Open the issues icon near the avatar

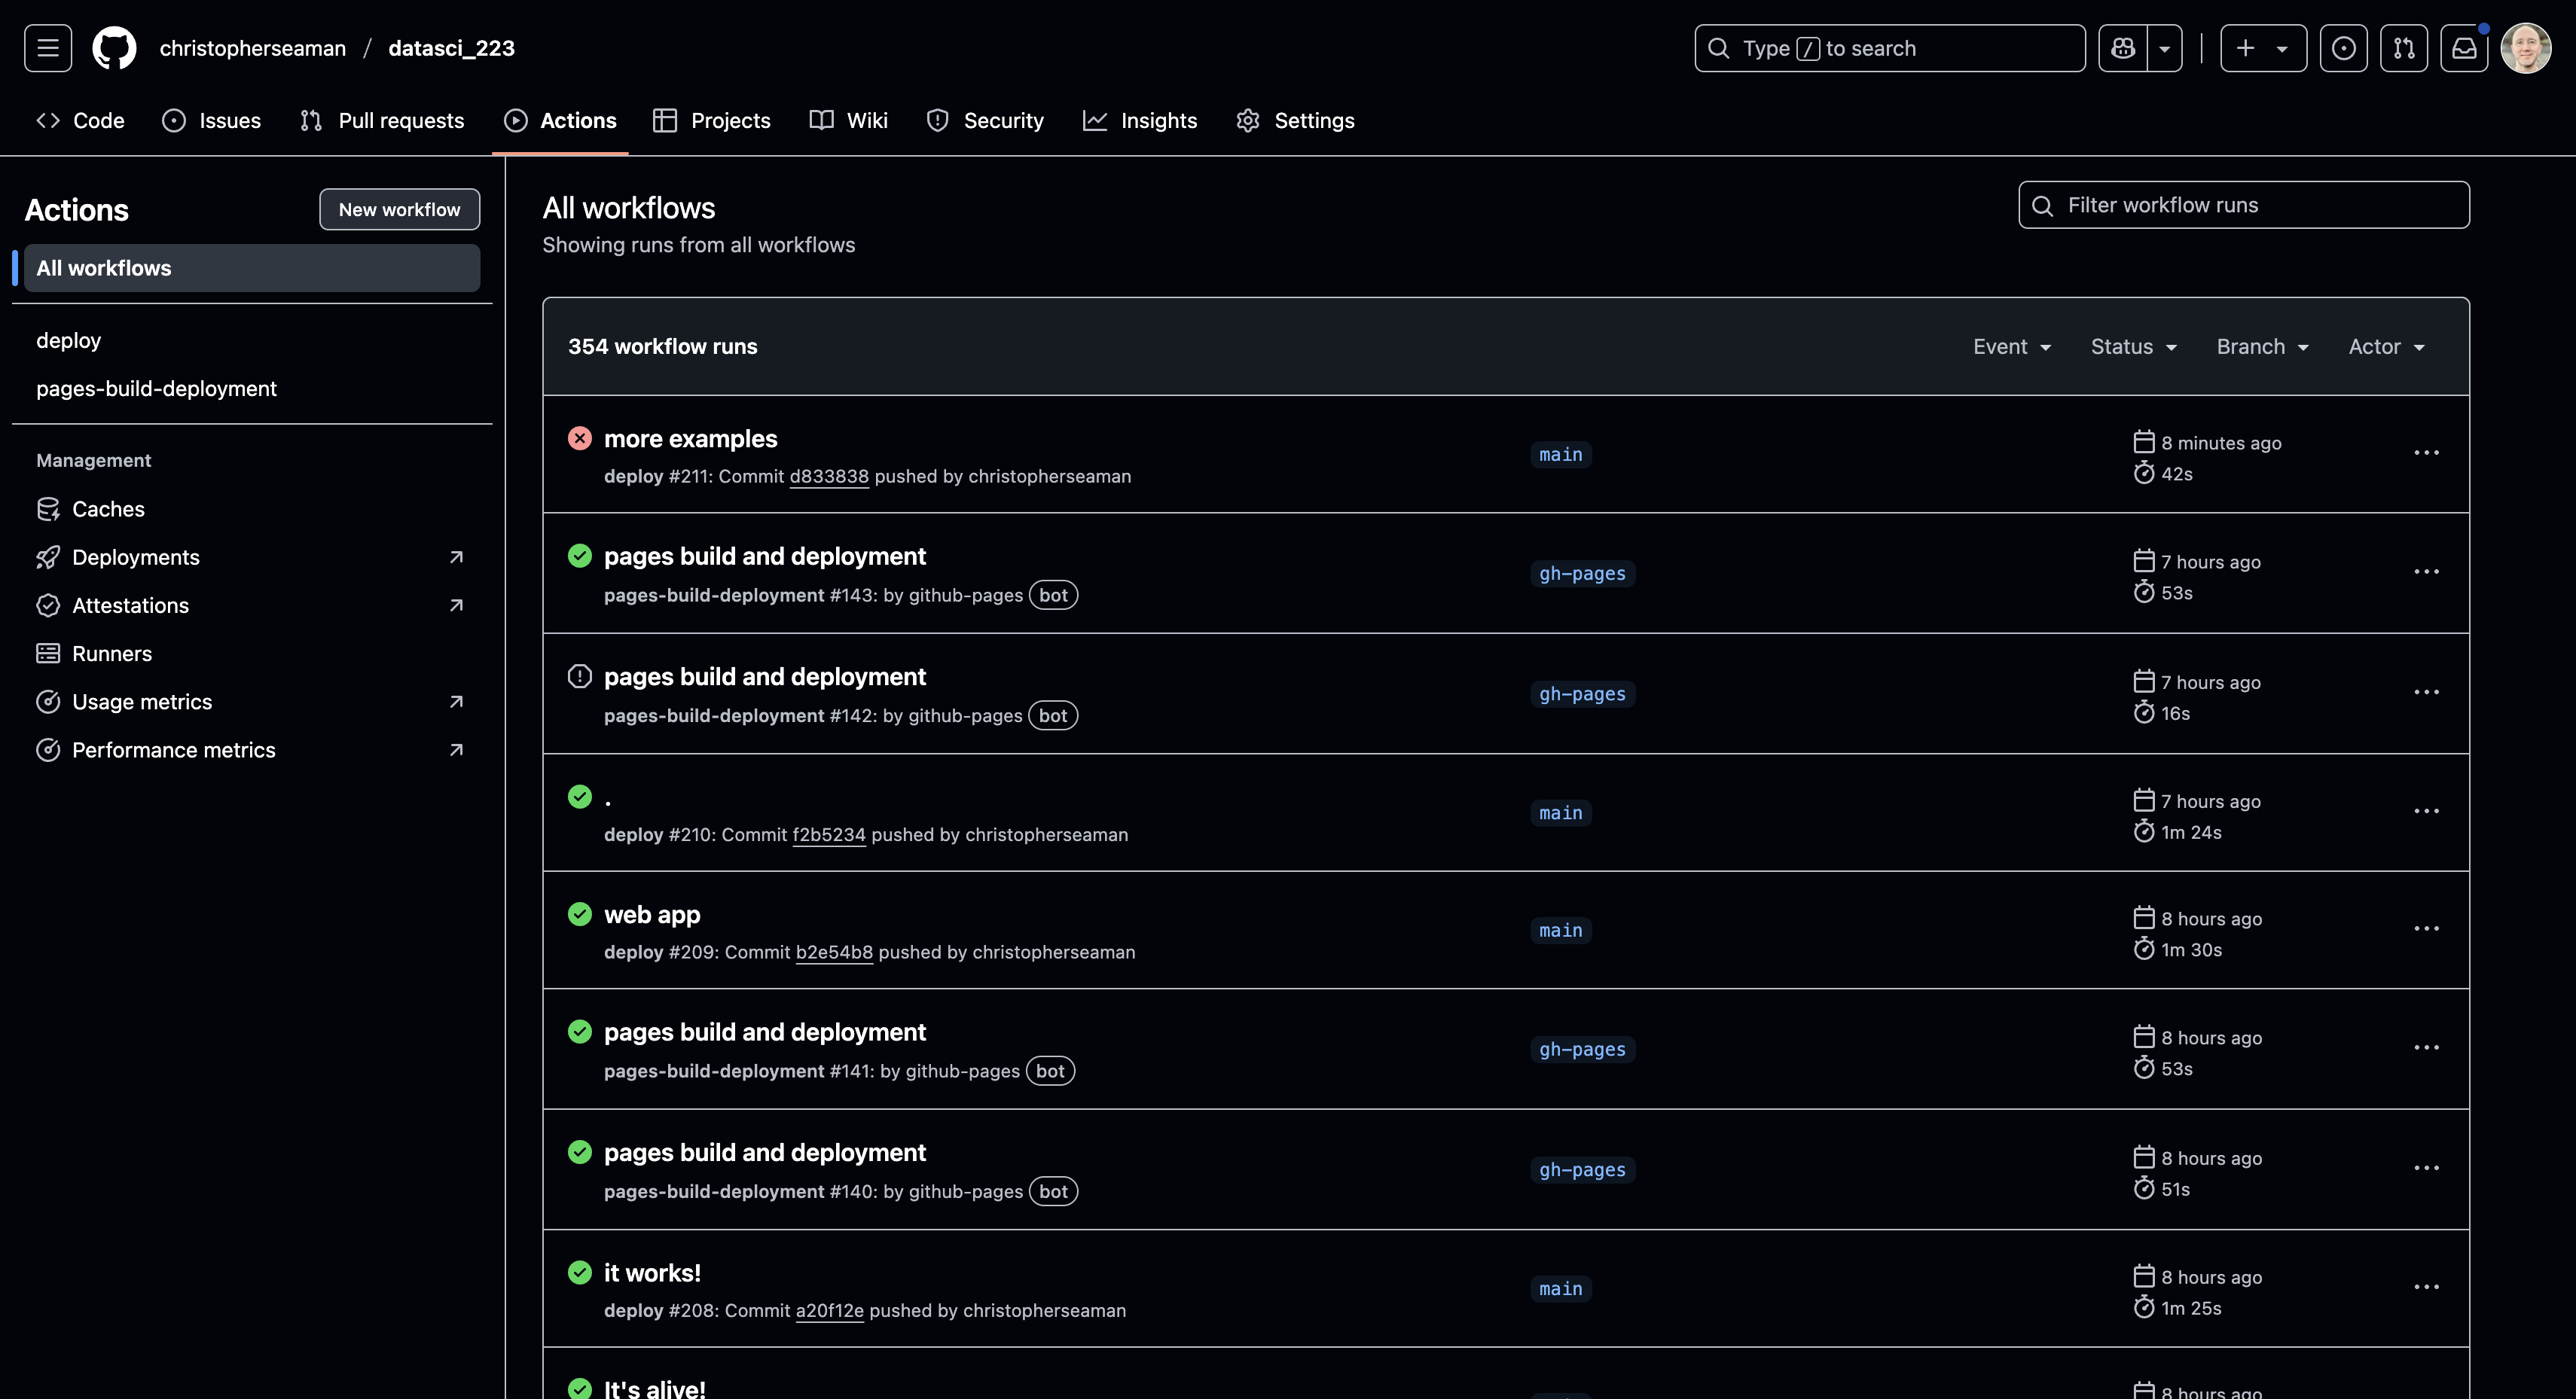click(x=2344, y=47)
